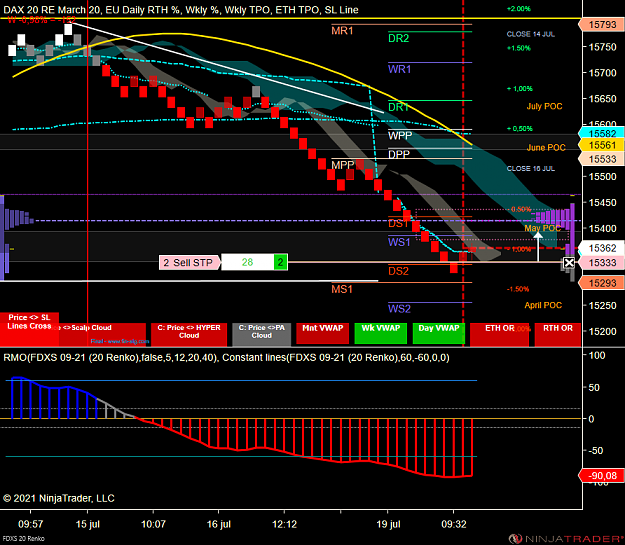Click the 15 jul date on time axis
This screenshot has width=625, height=545.
coord(88,524)
